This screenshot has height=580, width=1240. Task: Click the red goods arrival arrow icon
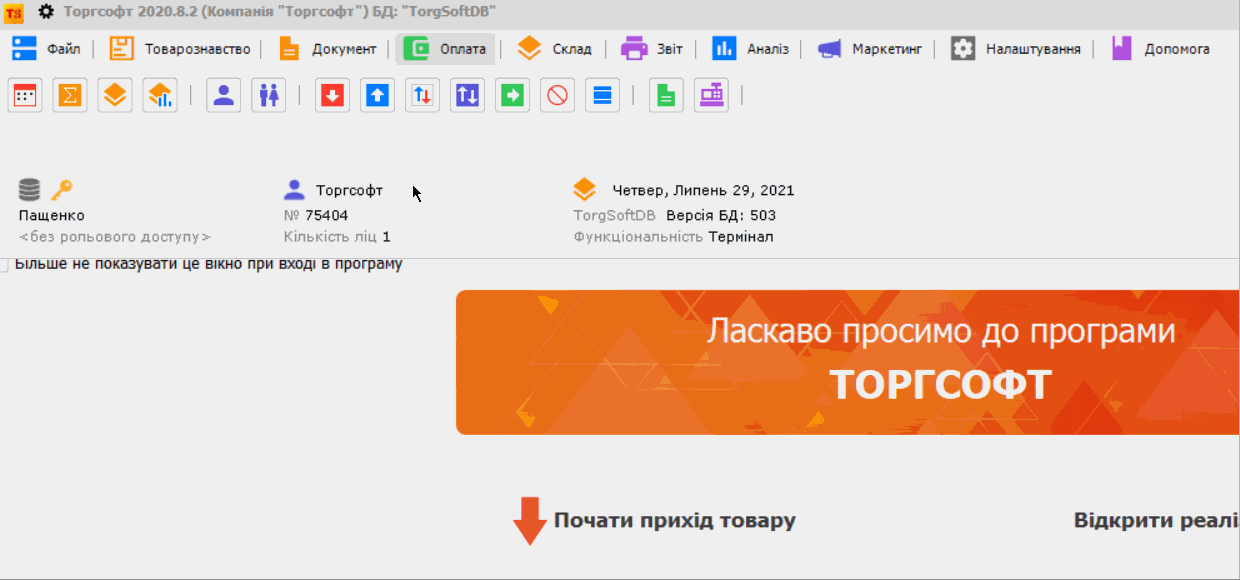pyautogui.click(x=331, y=94)
